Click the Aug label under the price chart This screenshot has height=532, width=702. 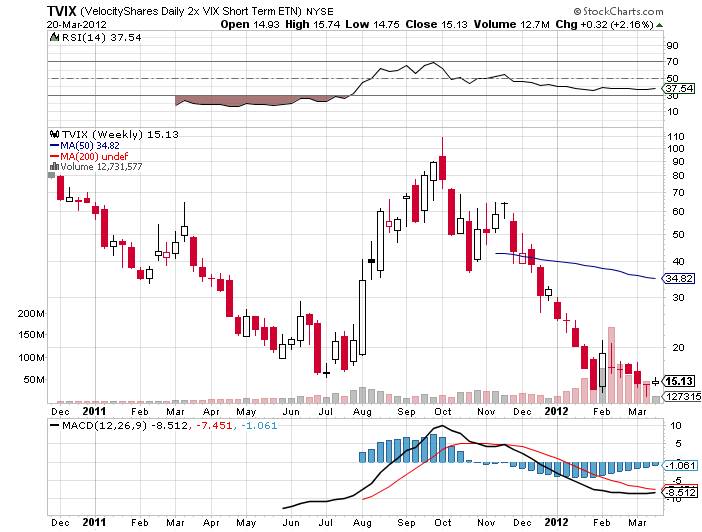[362, 412]
